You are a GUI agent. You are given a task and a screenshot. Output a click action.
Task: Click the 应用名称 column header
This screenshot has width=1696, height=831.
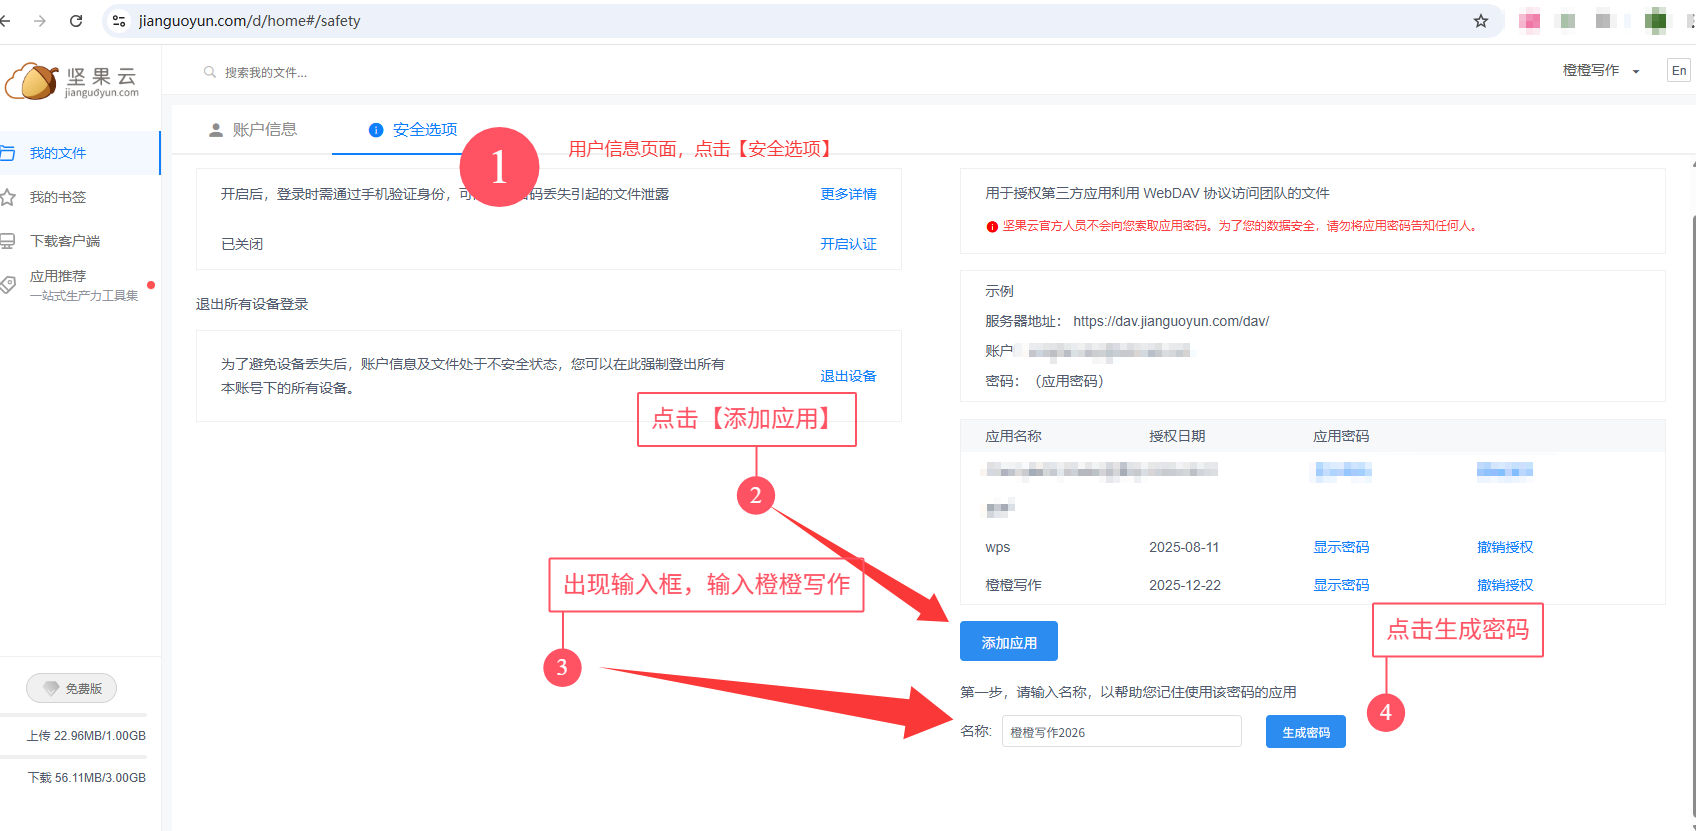pyautogui.click(x=1013, y=436)
